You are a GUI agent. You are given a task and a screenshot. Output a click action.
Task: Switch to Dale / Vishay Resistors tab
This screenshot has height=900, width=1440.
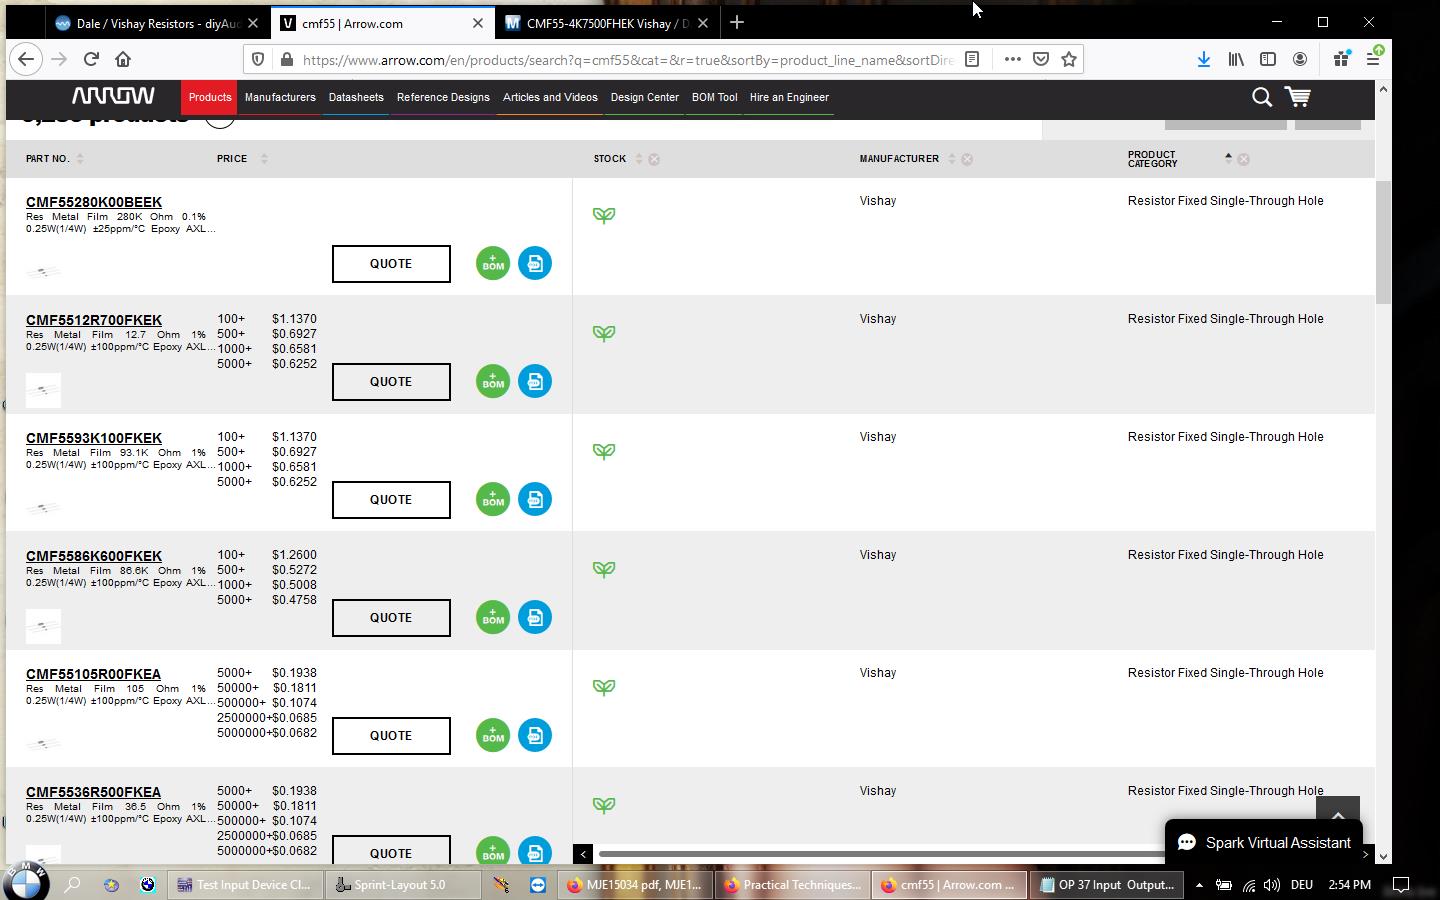coord(157,23)
